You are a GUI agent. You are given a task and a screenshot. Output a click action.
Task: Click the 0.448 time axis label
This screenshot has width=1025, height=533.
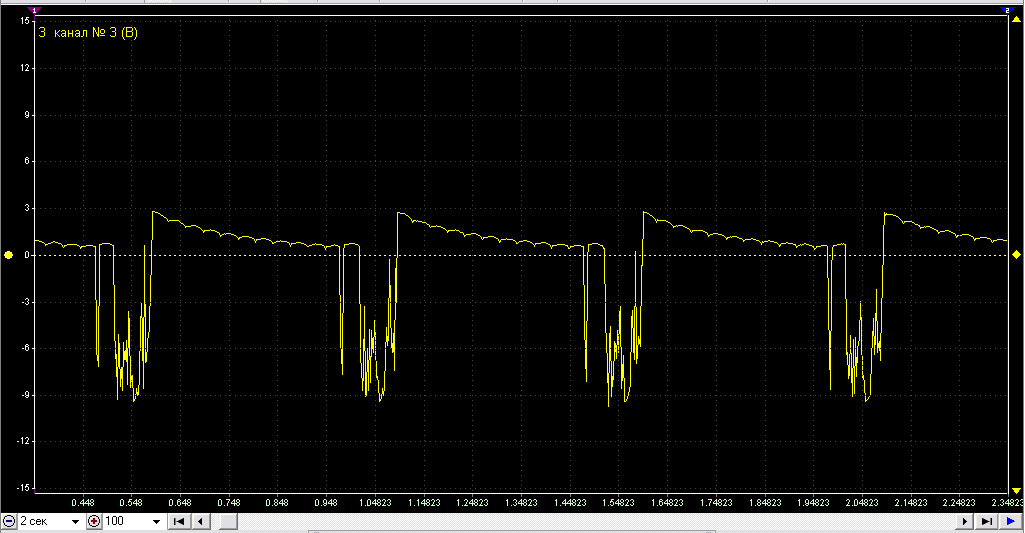pos(83,503)
